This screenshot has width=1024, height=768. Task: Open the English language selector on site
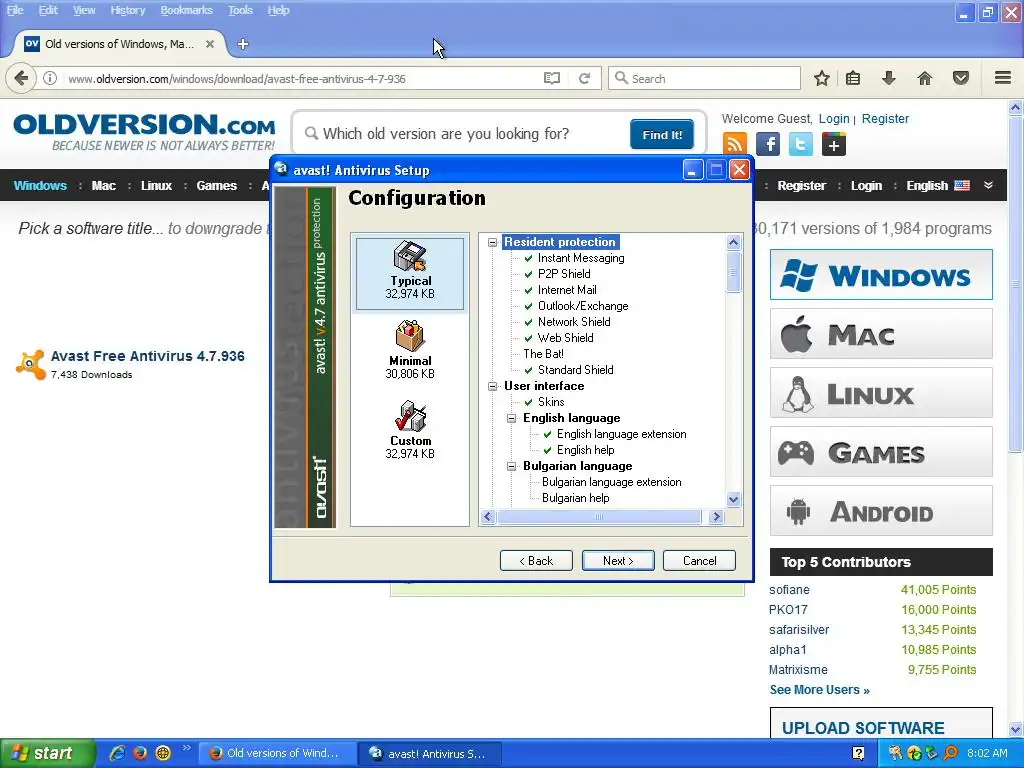coord(937,185)
